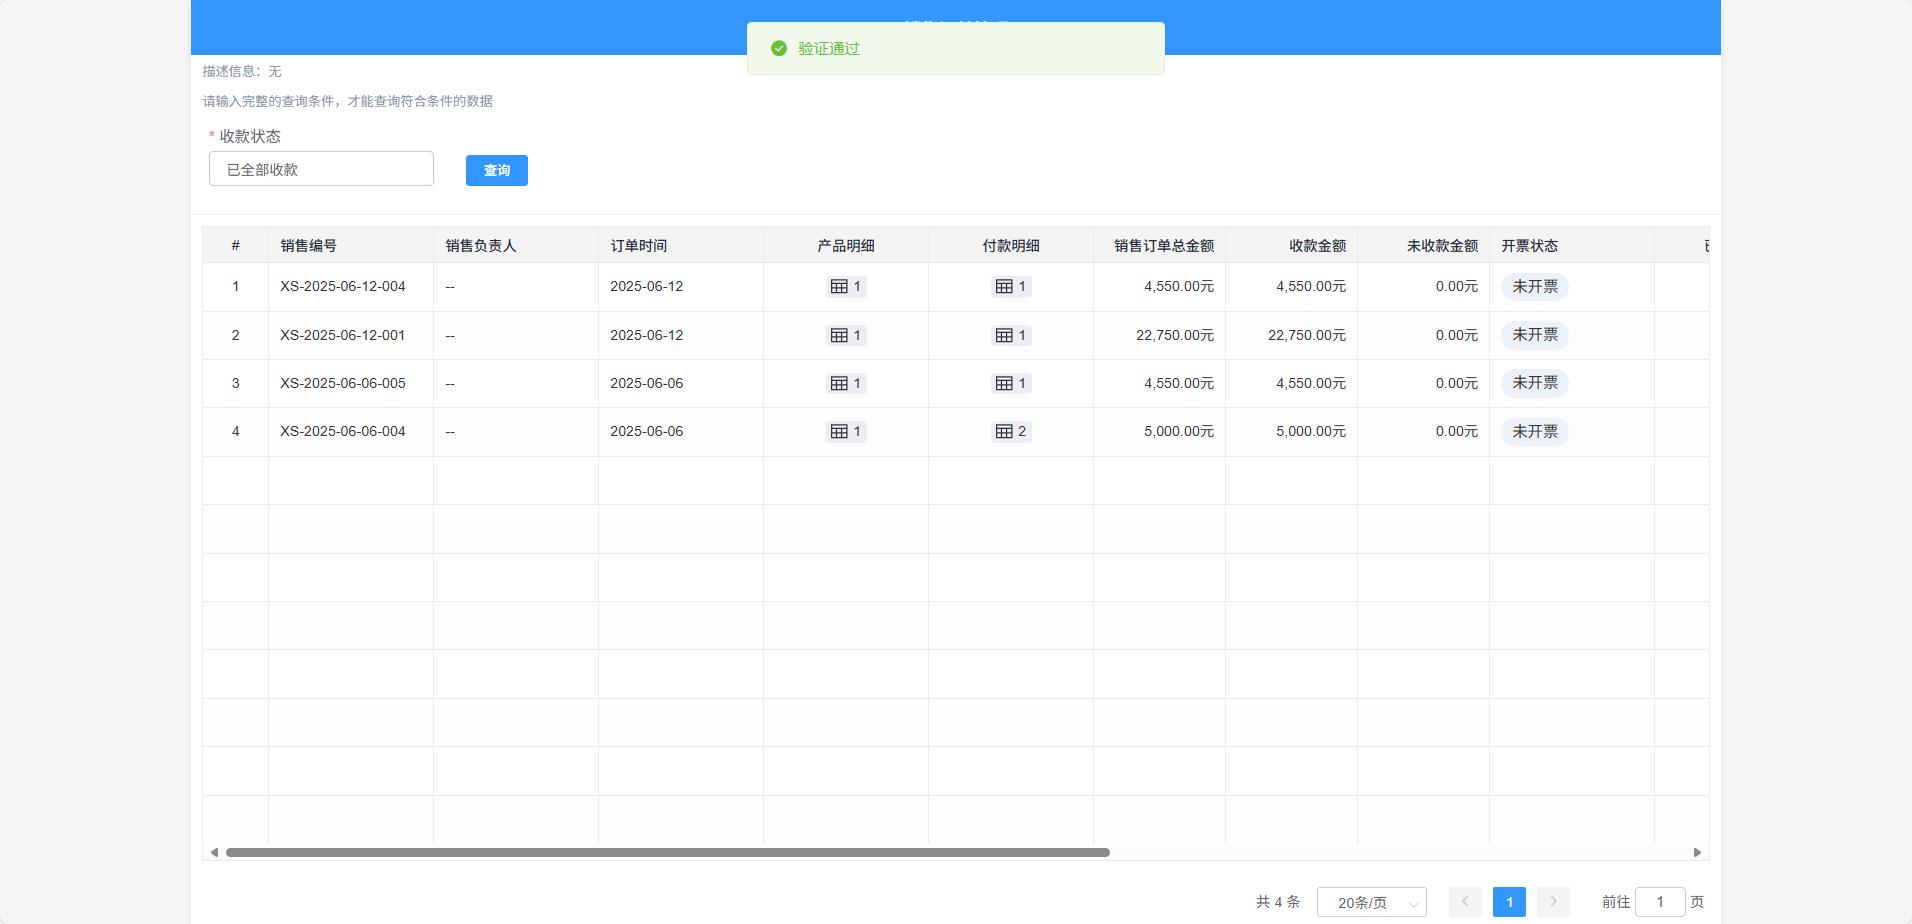This screenshot has height=924, width=1912.
Task: Click the scrollbar left arrow
Action: coord(214,853)
